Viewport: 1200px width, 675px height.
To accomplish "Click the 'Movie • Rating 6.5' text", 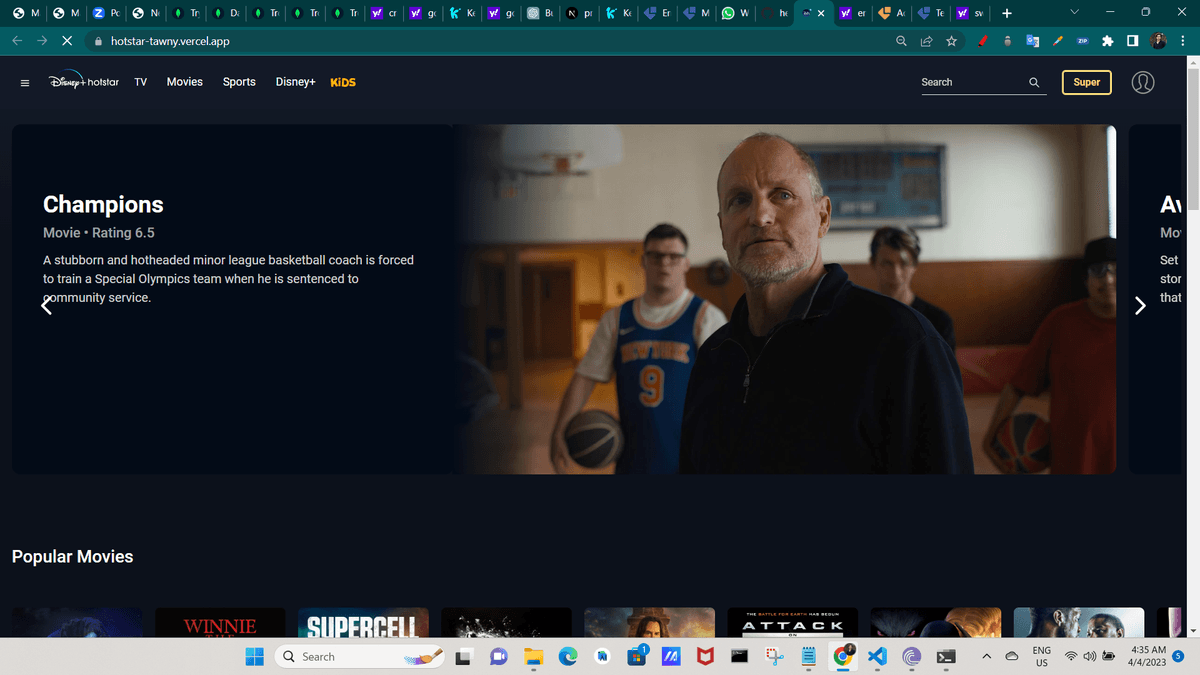I will pos(99,233).
